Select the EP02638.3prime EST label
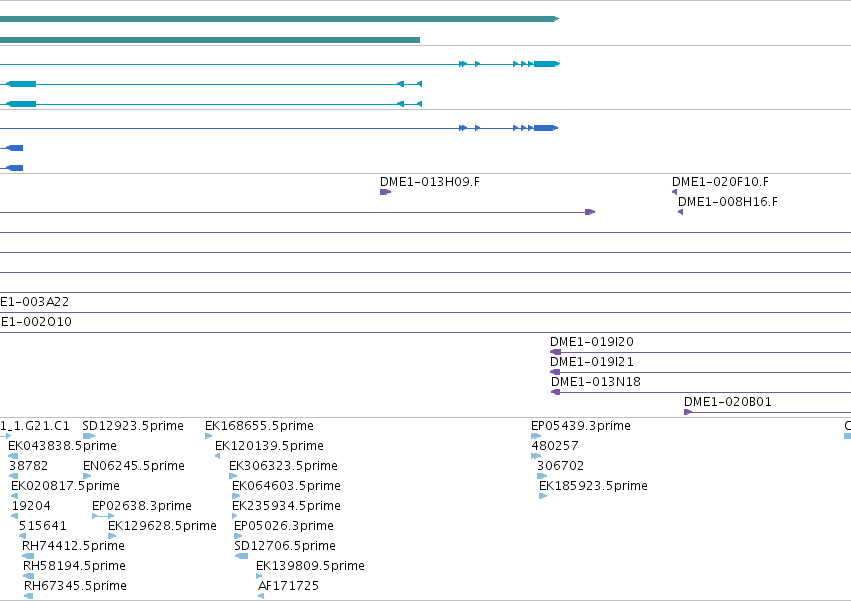This screenshot has height=601, width=851. point(142,506)
